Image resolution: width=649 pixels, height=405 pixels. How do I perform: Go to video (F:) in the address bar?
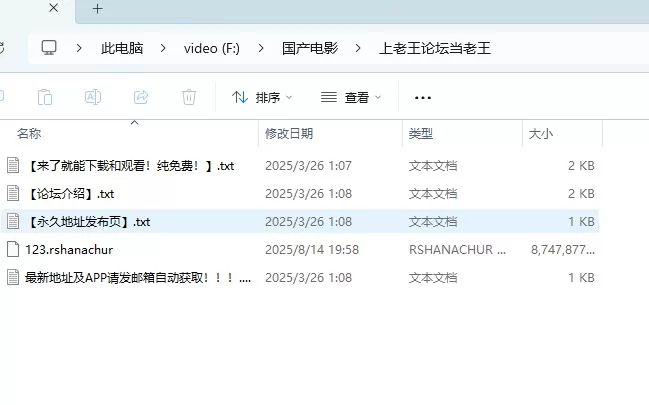pos(212,48)
